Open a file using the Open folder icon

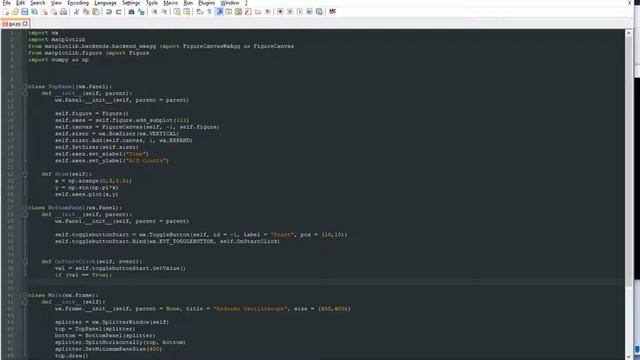tap(15, 12)
